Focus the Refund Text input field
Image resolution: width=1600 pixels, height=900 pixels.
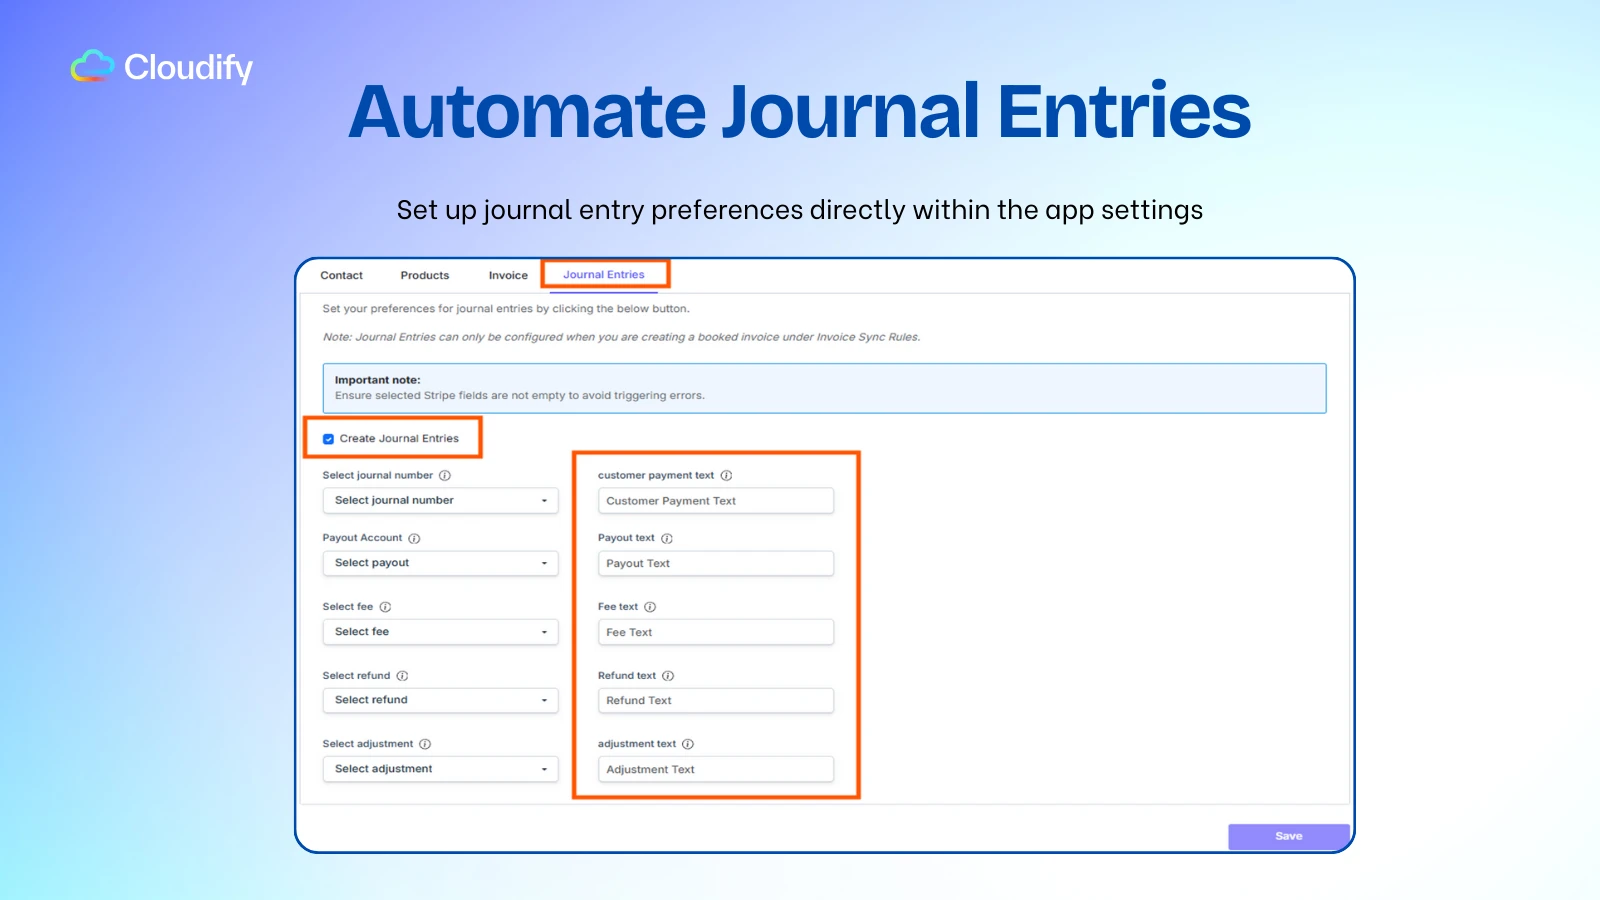click(716, 701)
